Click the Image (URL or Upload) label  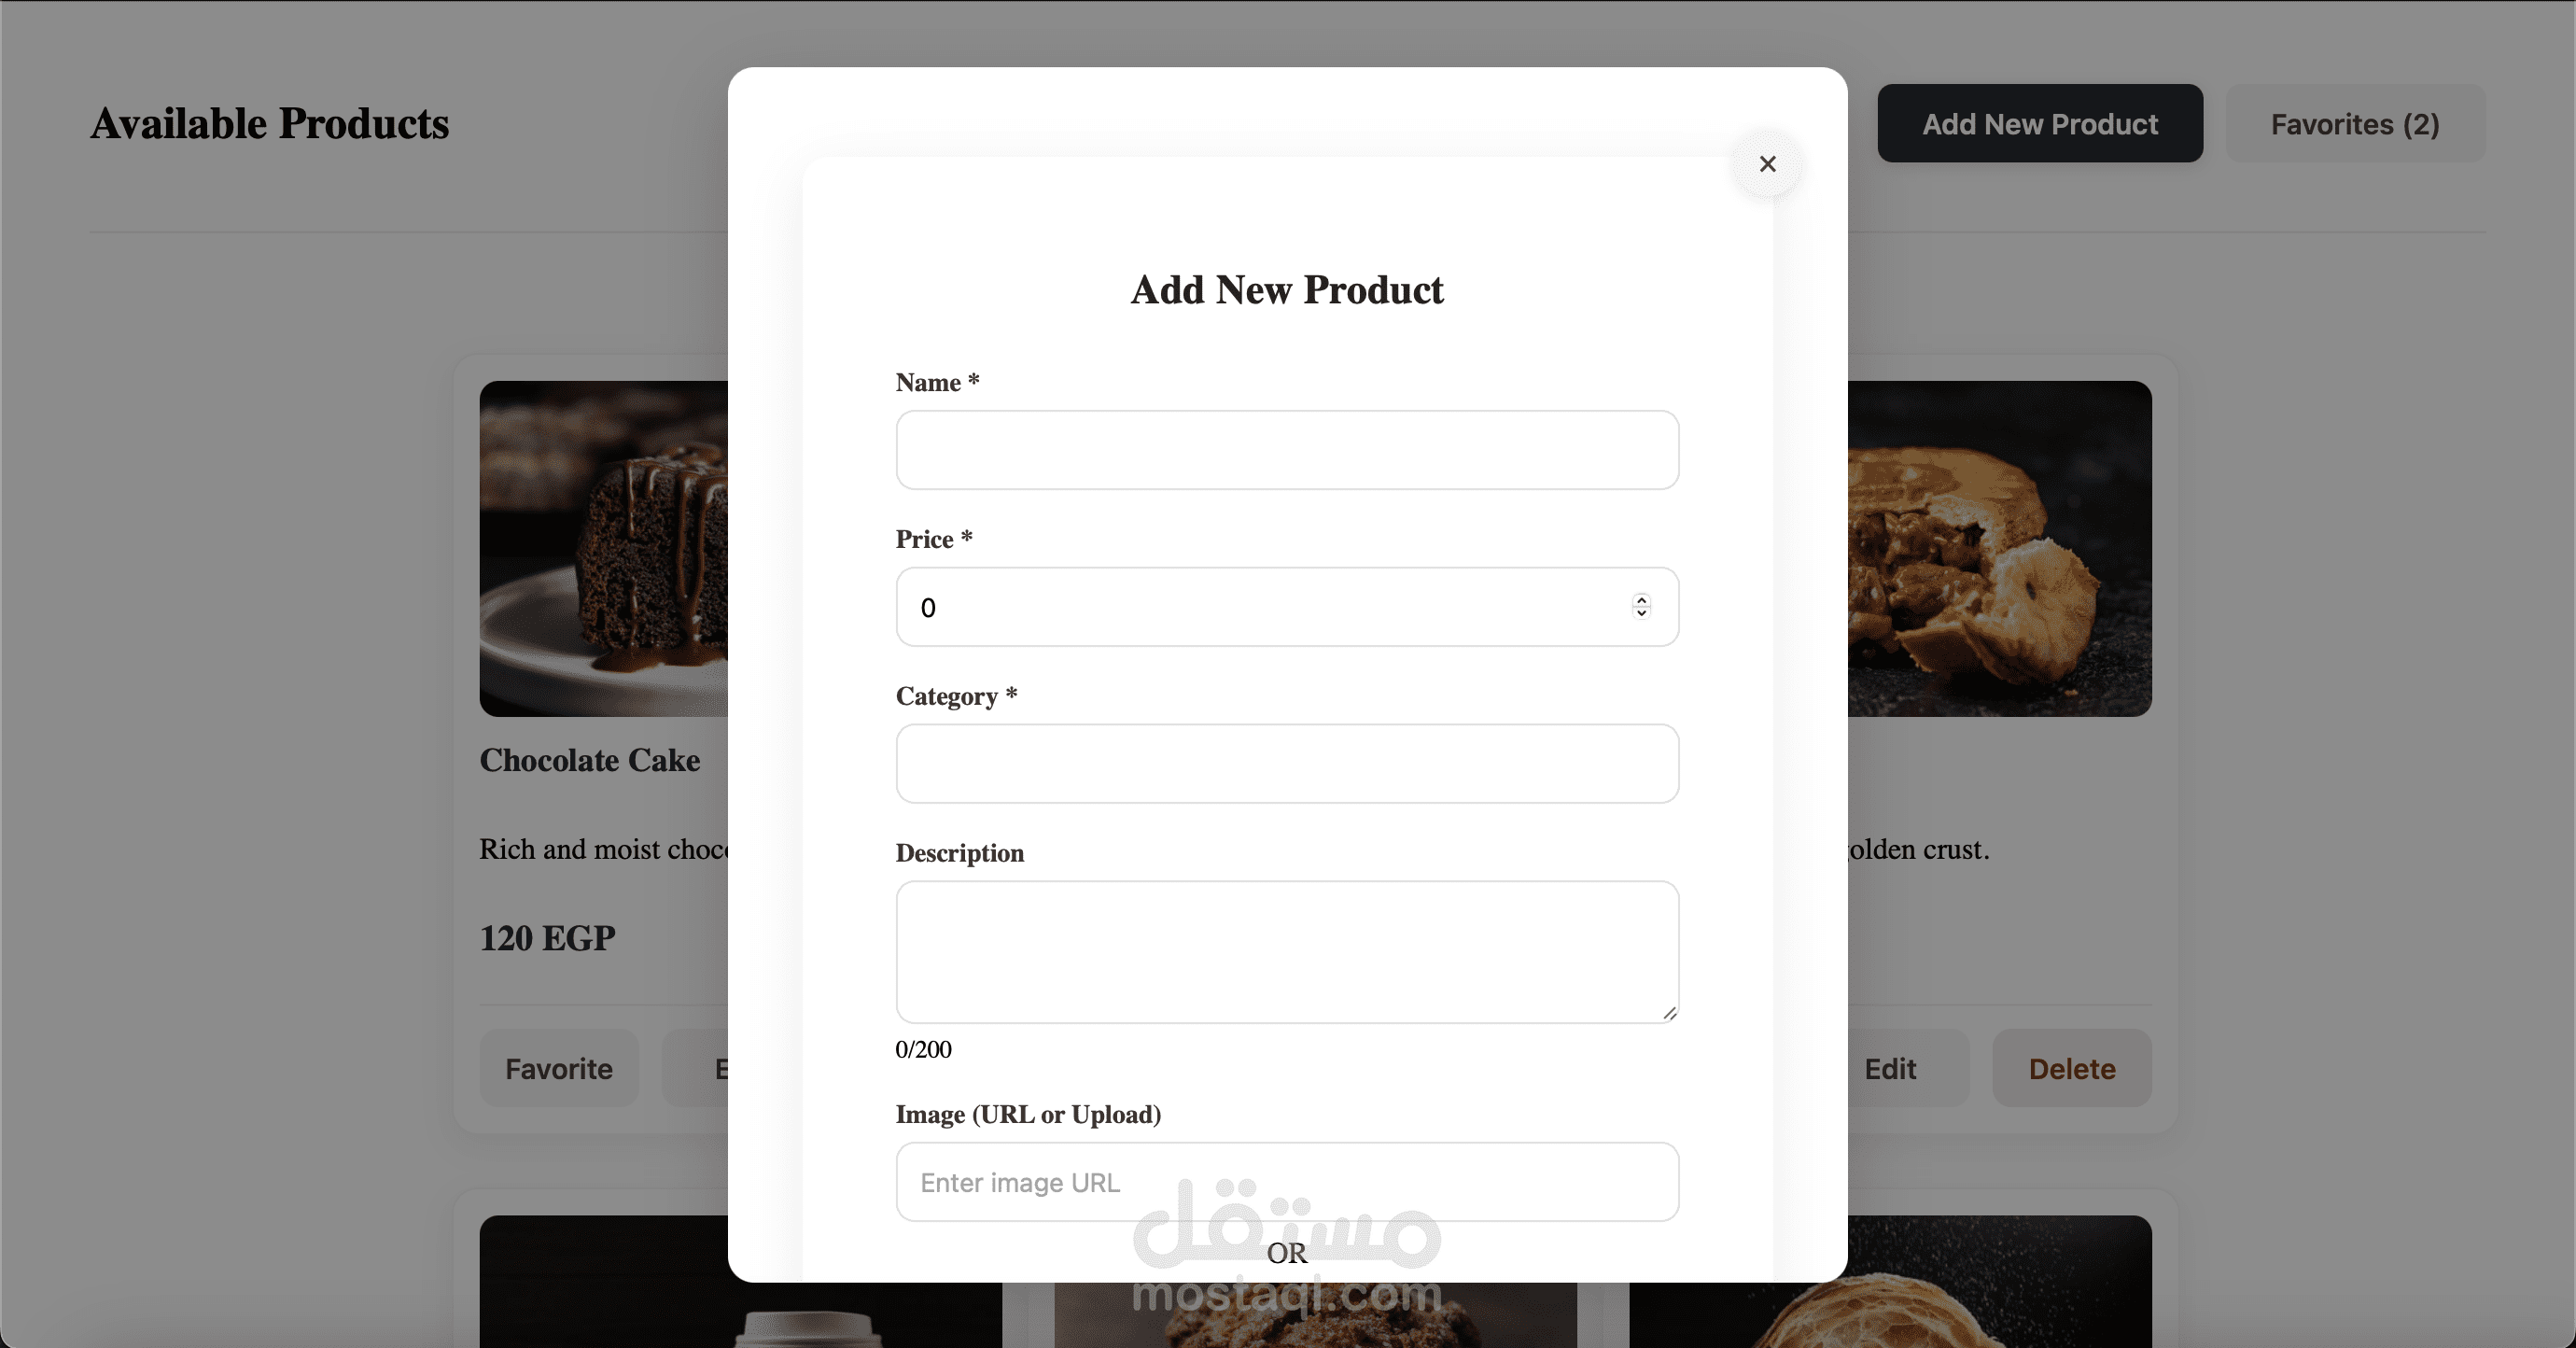click(1028, 1114)
